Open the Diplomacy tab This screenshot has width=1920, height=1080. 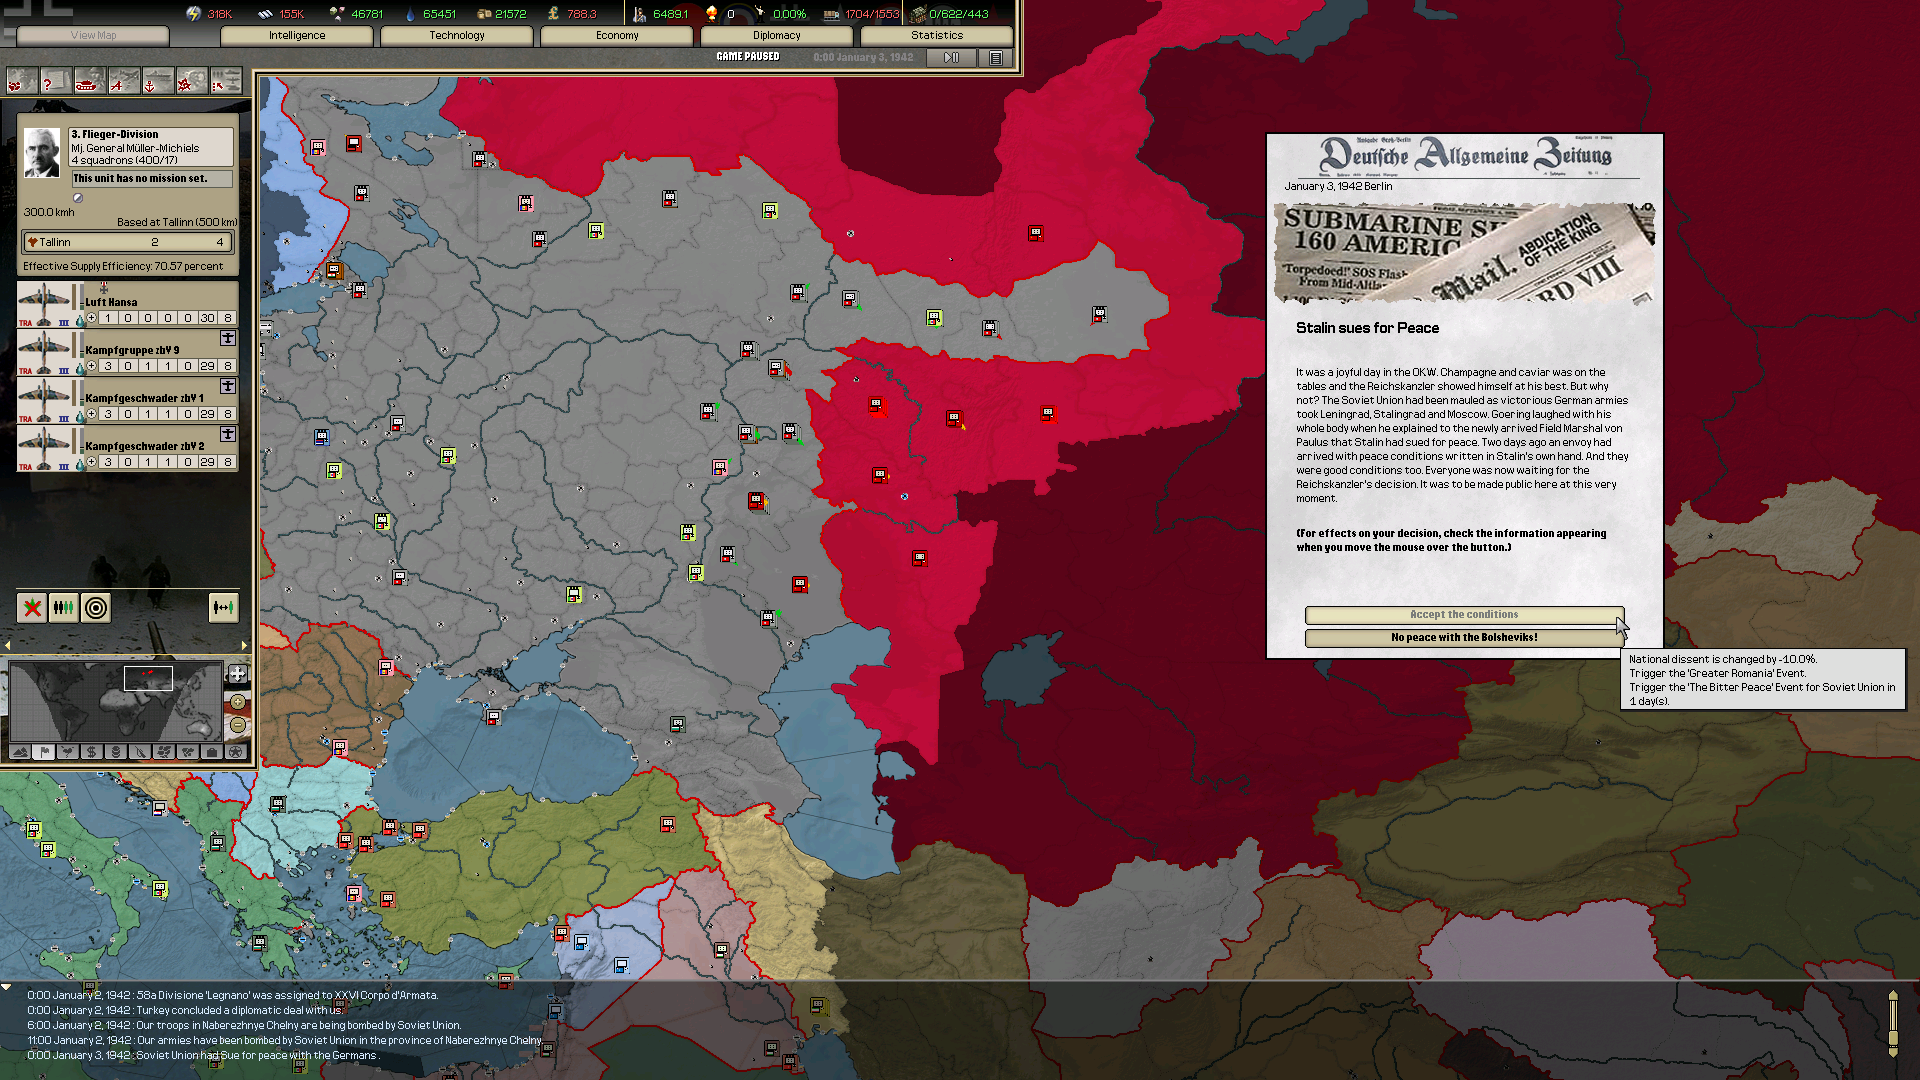point(776,35)
